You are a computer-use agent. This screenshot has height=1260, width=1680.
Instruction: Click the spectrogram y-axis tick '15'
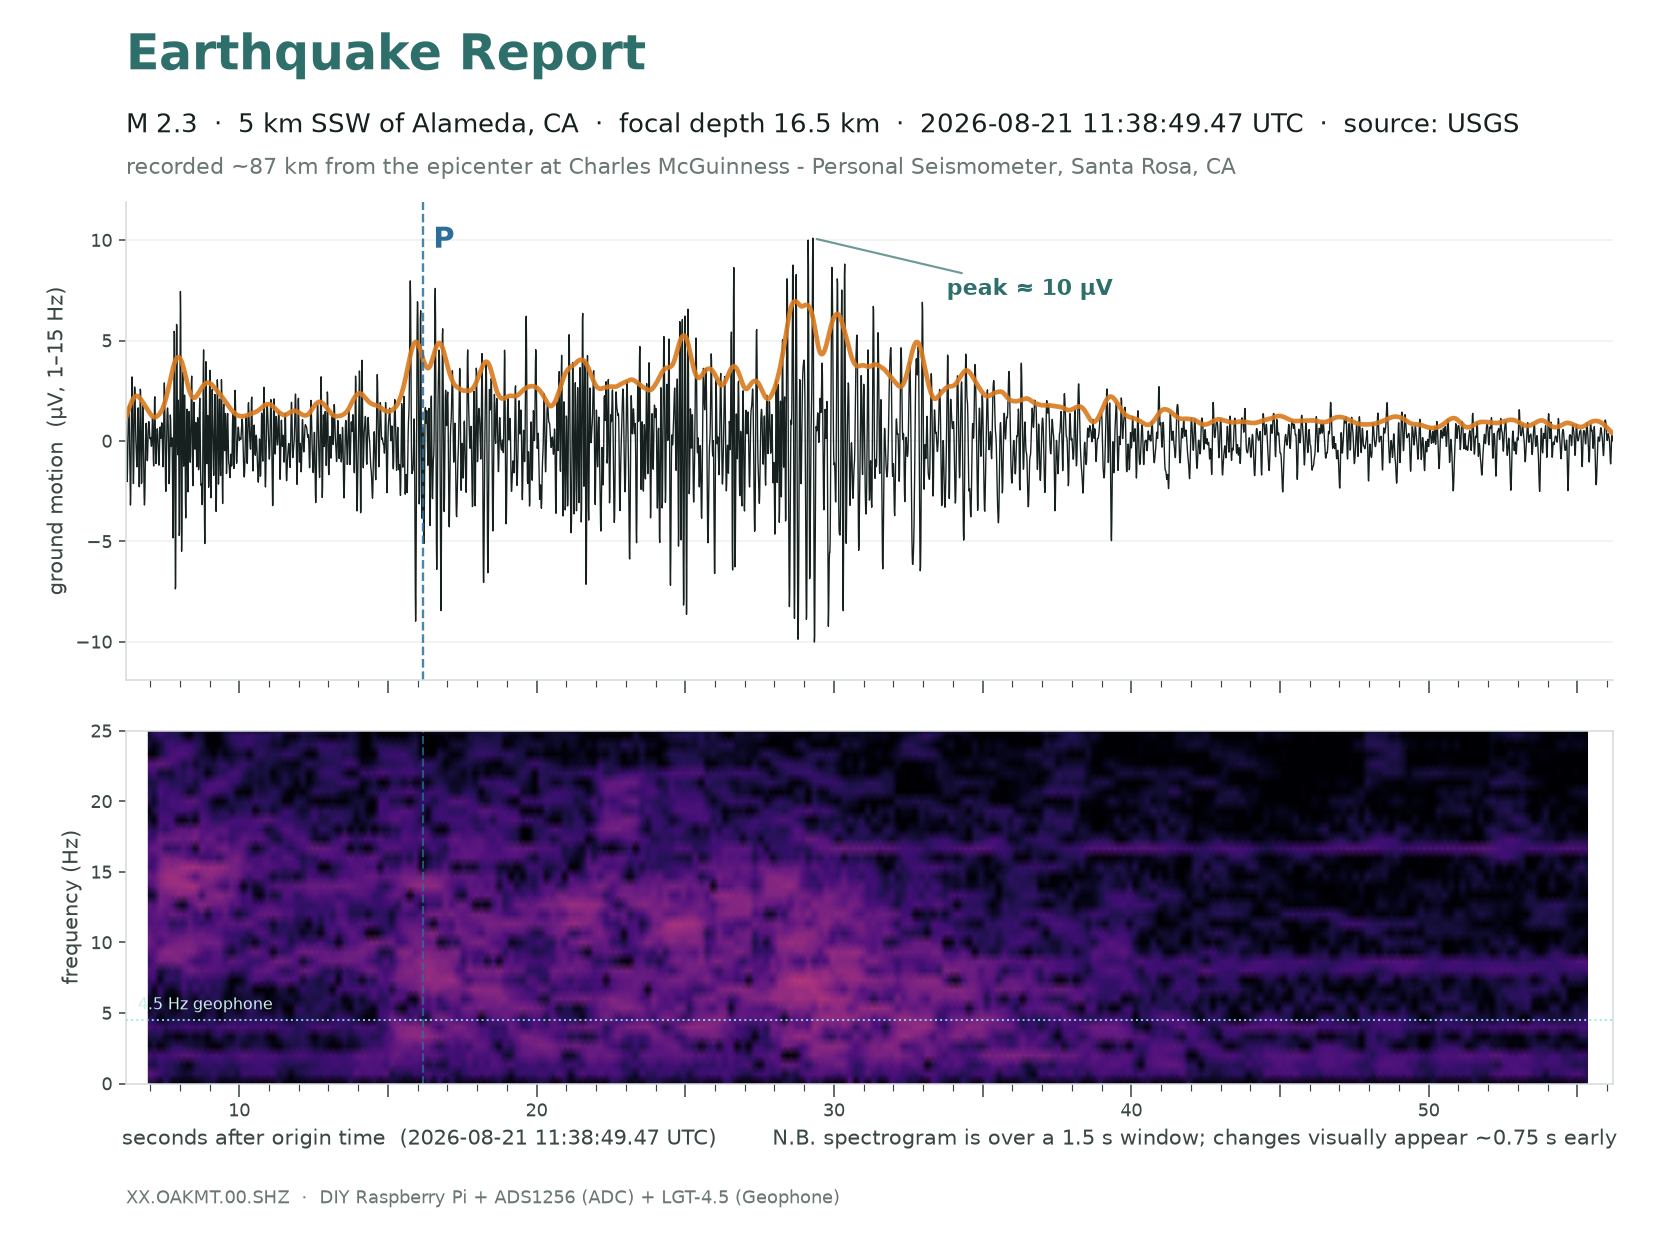coord(104,872)
